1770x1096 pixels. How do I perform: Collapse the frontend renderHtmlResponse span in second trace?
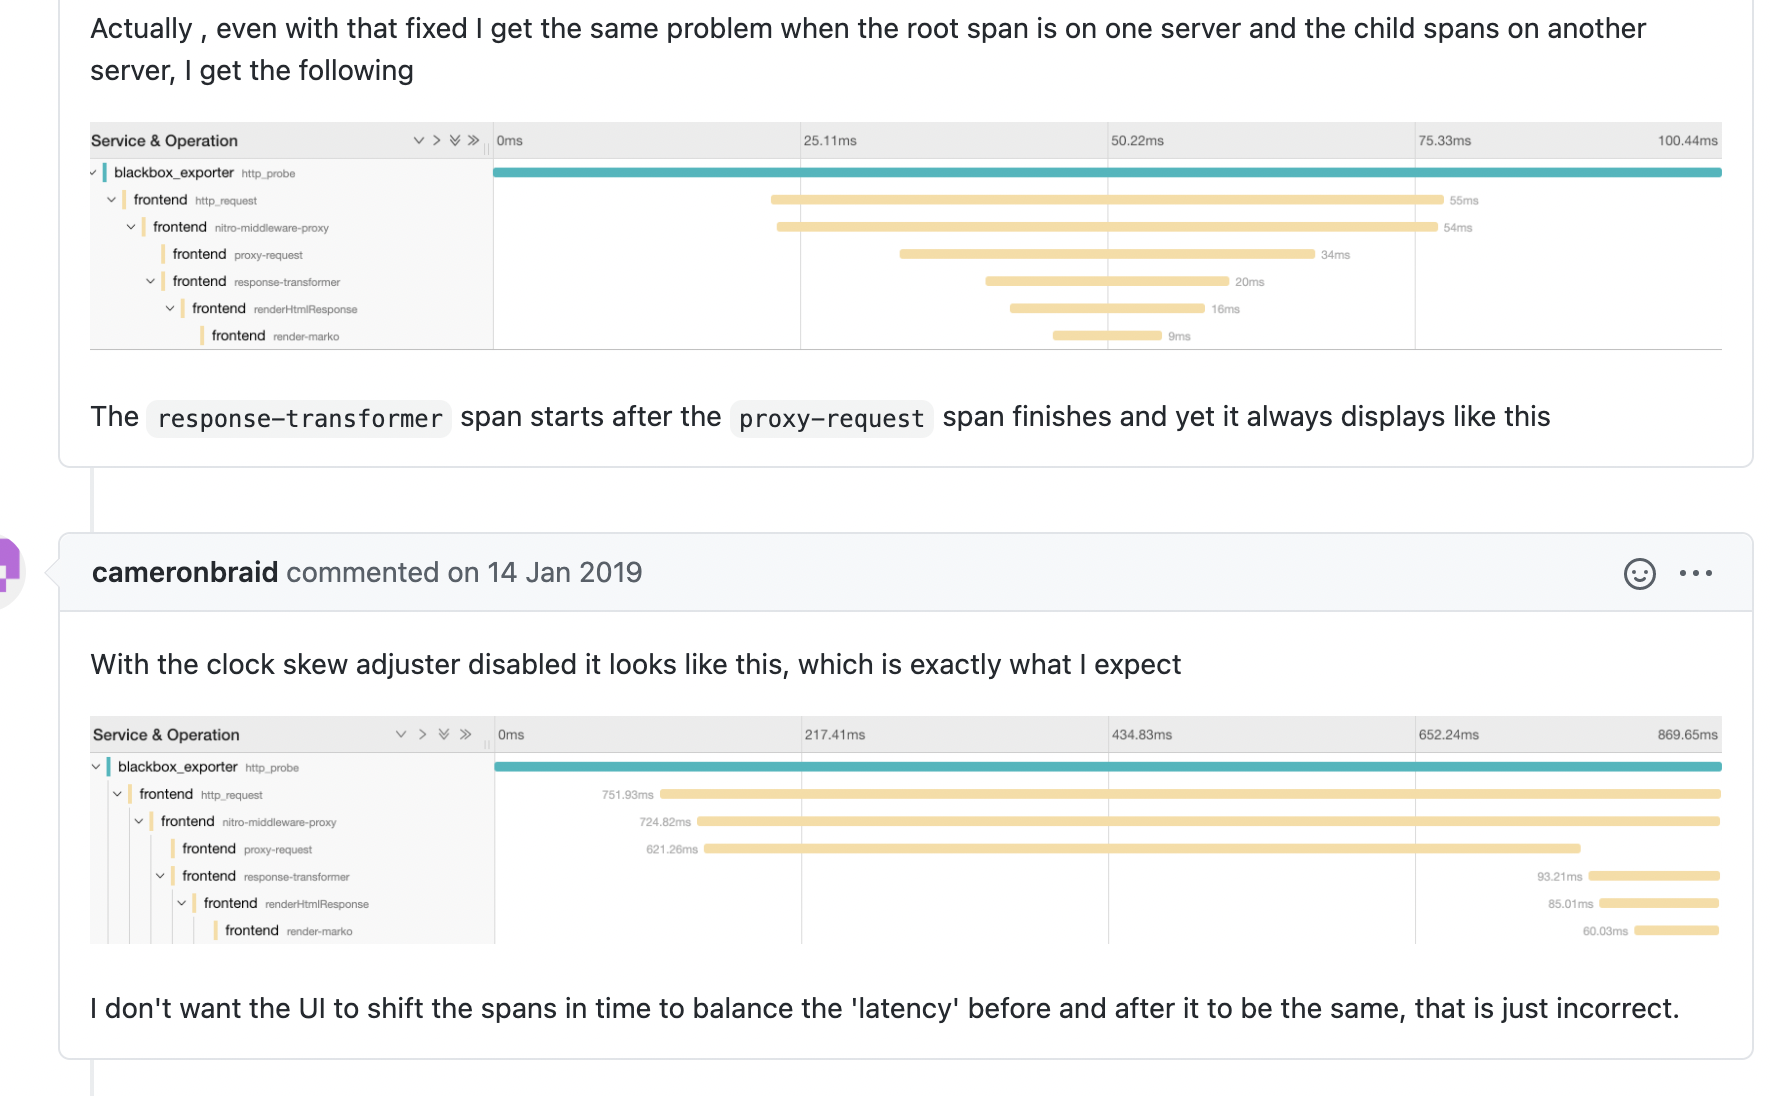click(x=183, y=903)
